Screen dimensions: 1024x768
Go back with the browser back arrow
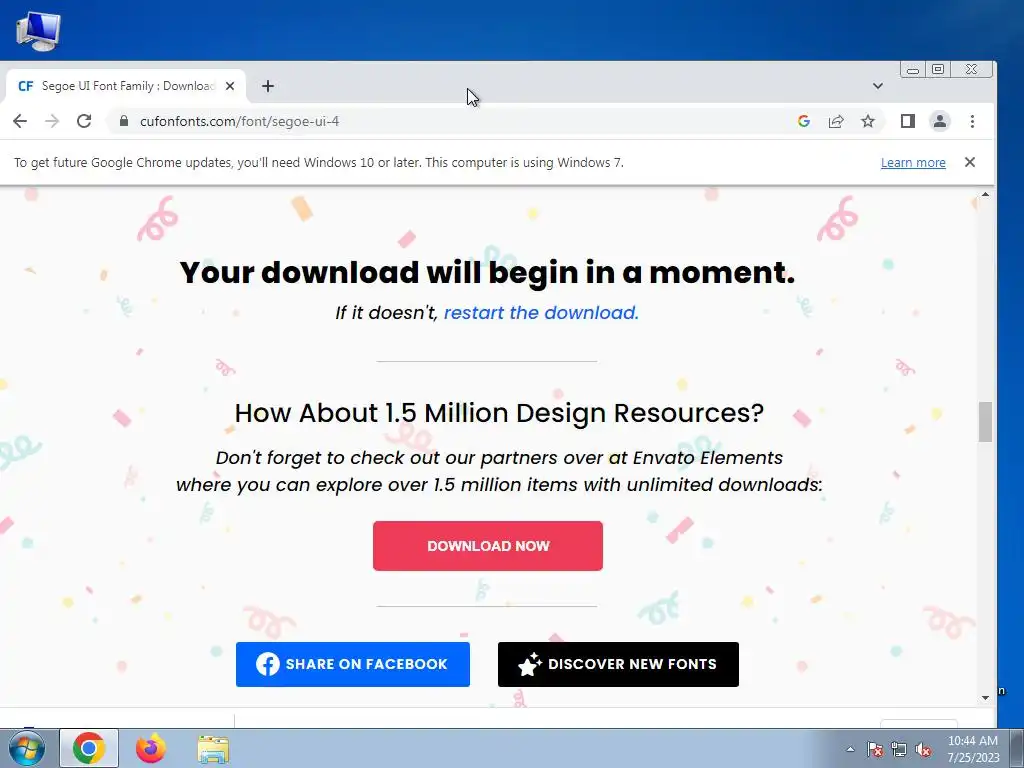tap(20, 121)
